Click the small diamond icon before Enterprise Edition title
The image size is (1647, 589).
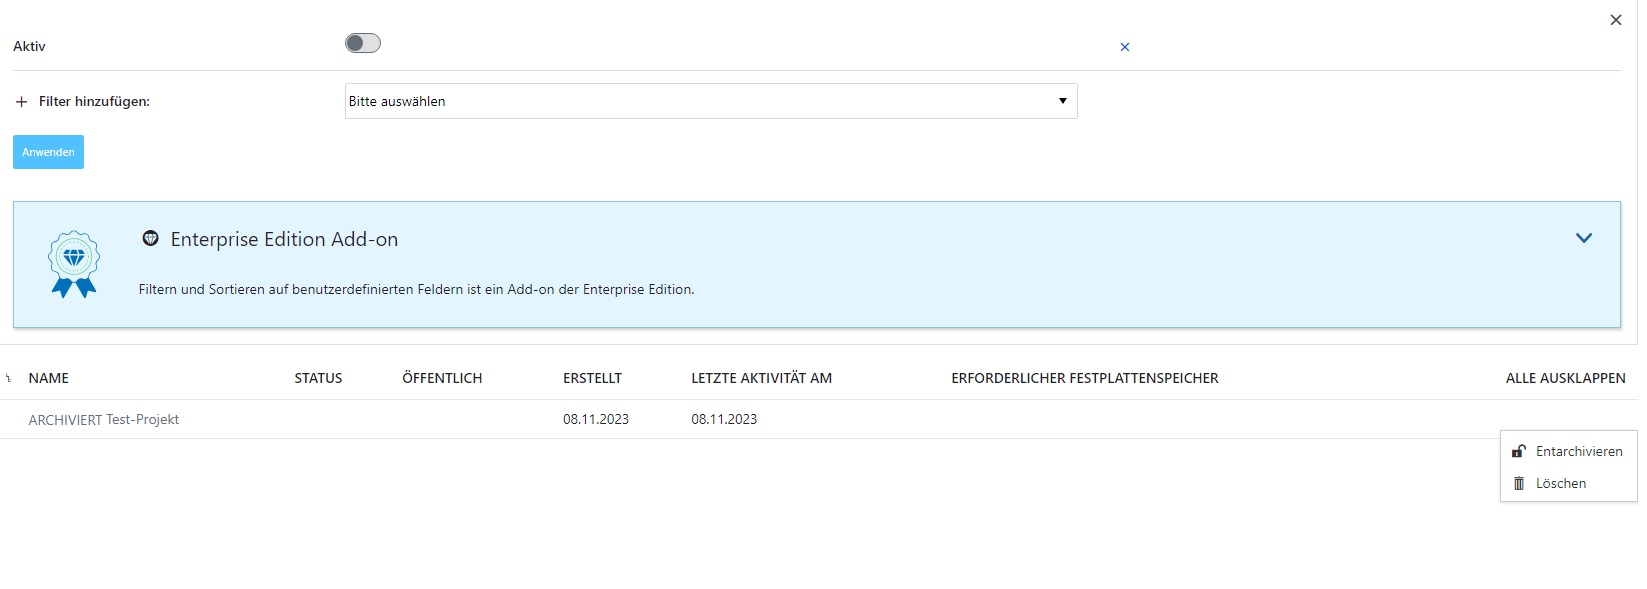151,239
